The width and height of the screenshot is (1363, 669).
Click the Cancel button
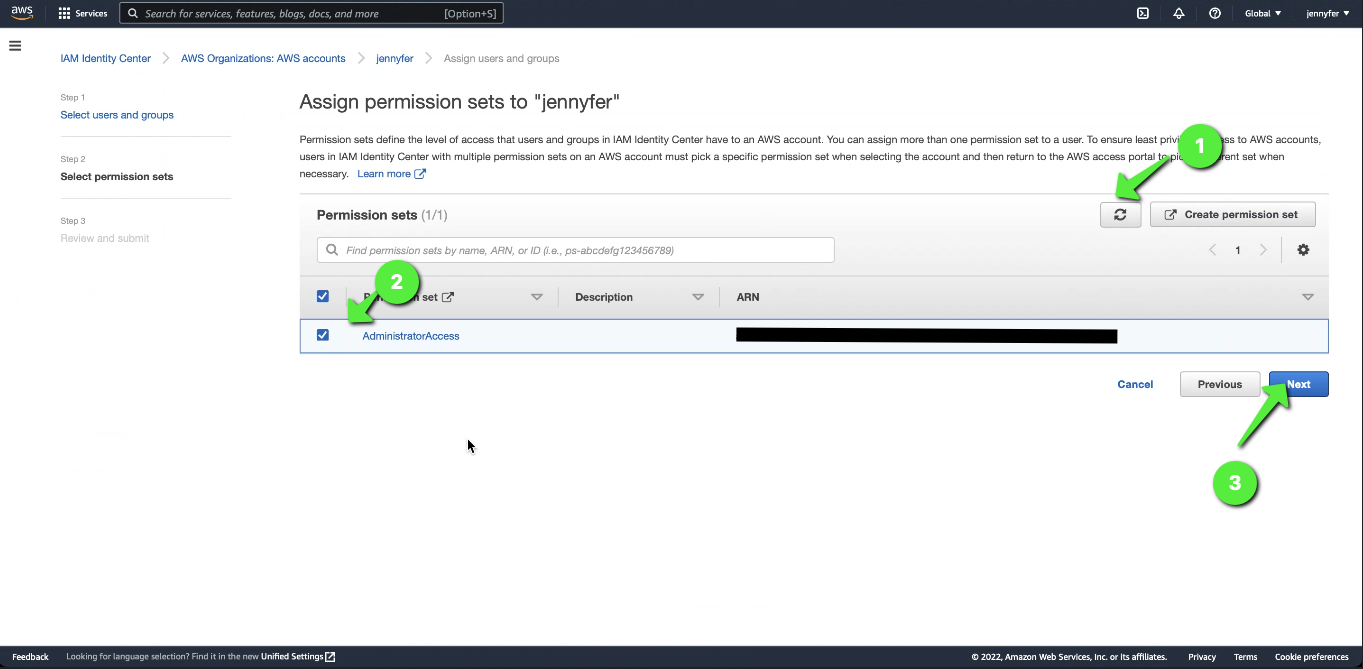pos(1135,384)
